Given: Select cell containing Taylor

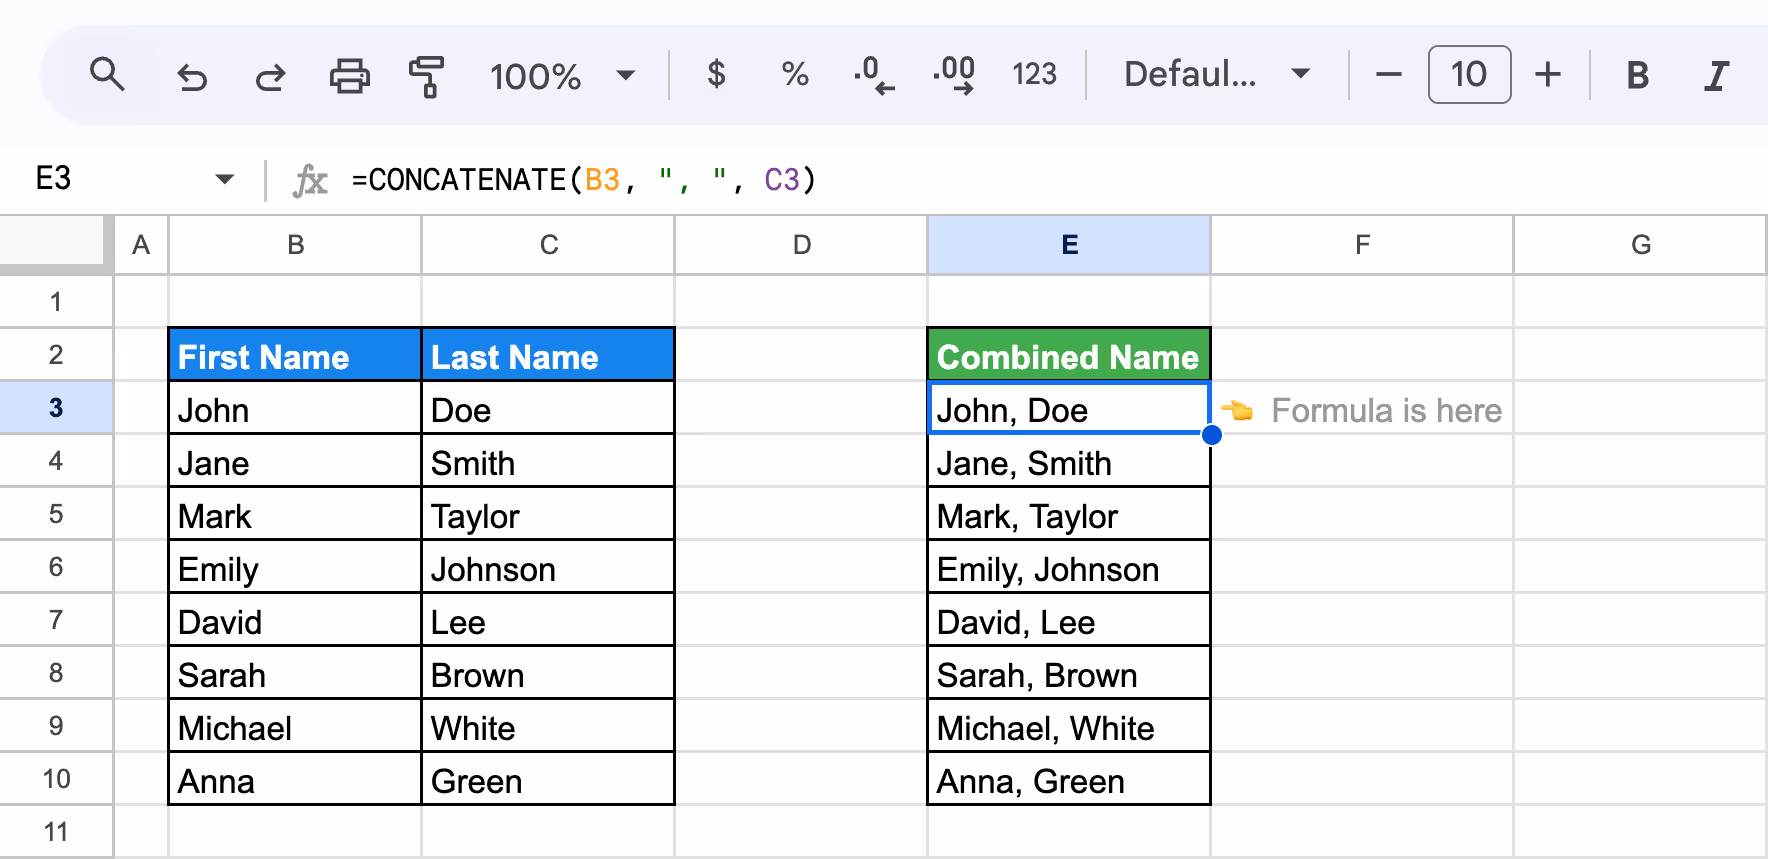Looking at the screenshot, I should tap(548, 514).
